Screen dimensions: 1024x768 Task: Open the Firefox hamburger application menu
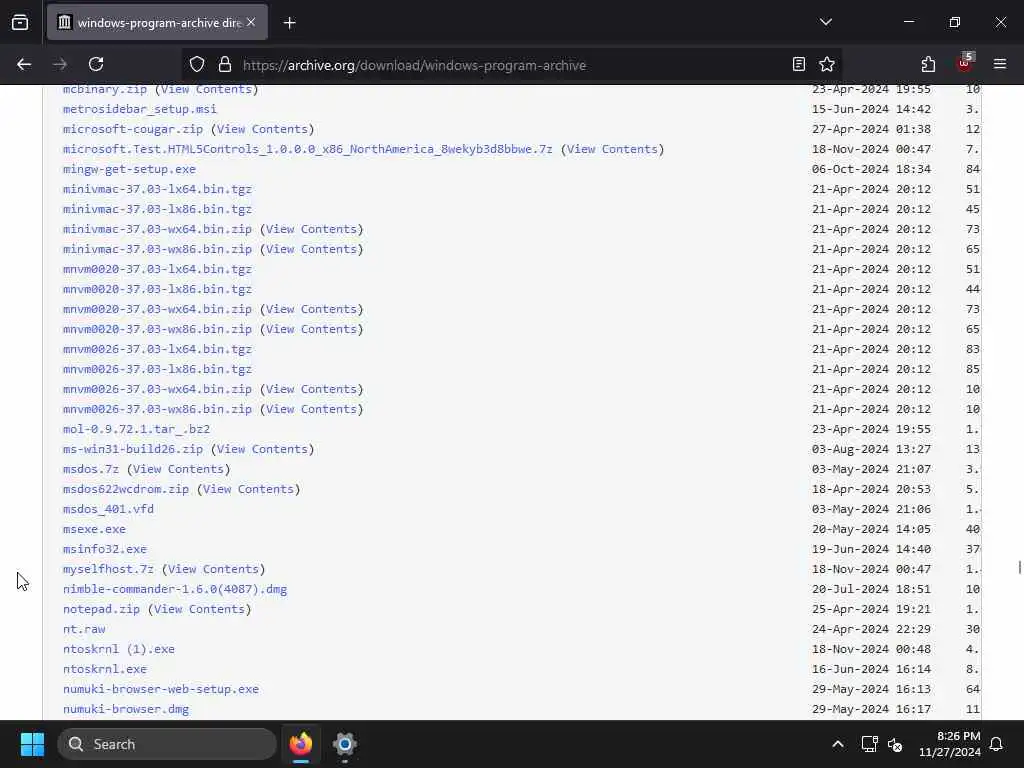(x=1000, y=64)
